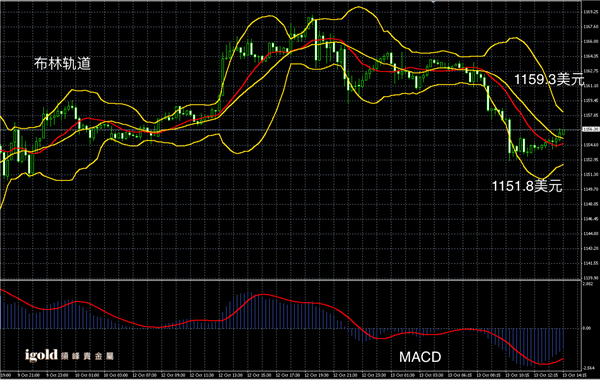600x380 pixels.
Task: Select the MACD indicator label
Action: click(420, 357)
